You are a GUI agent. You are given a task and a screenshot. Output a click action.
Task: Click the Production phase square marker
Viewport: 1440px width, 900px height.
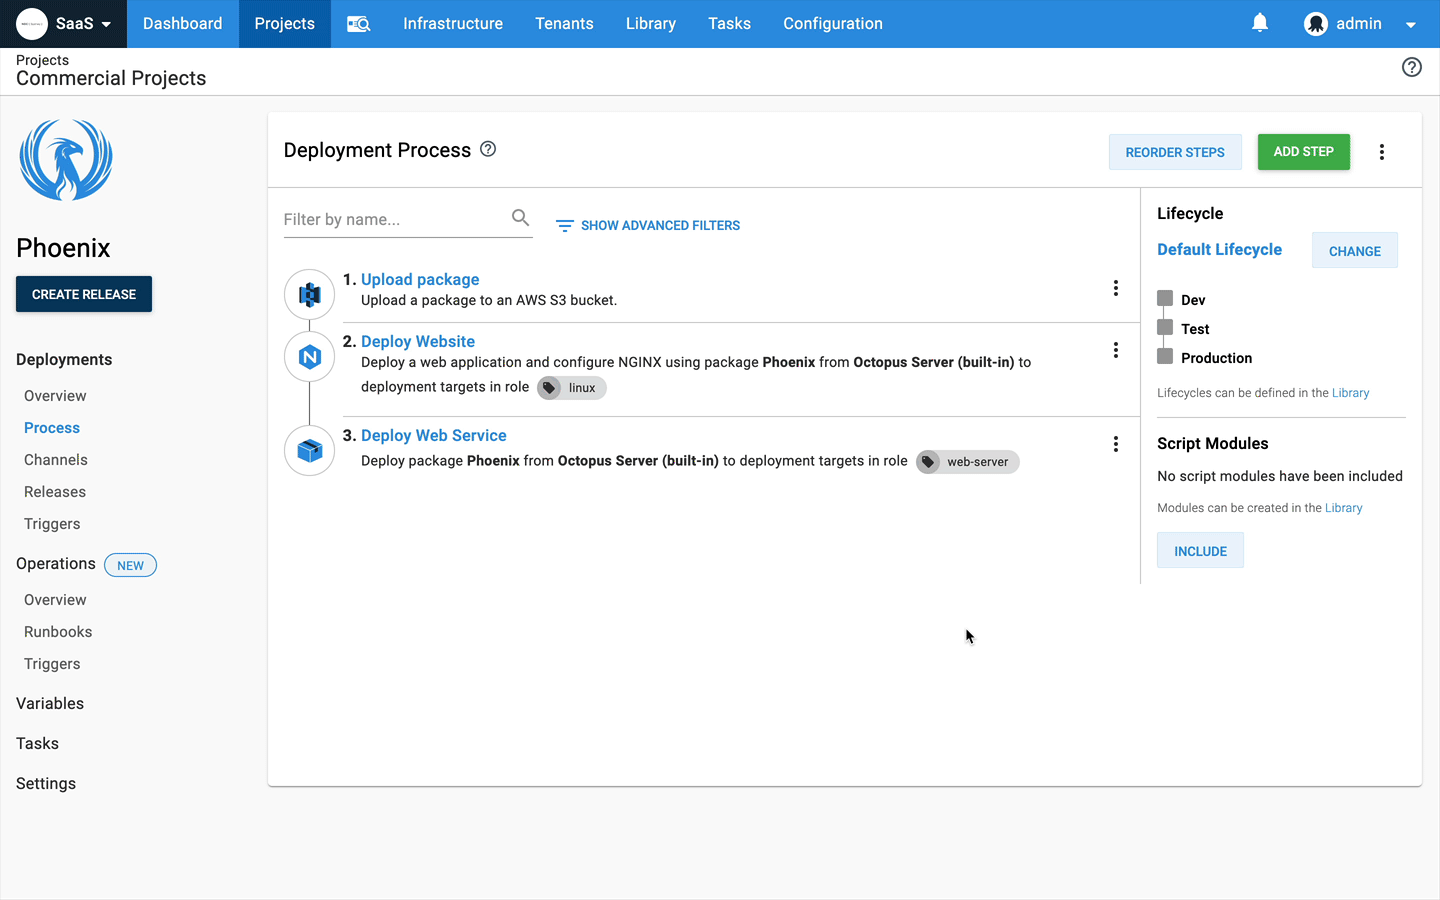(x=1165, y=356)
